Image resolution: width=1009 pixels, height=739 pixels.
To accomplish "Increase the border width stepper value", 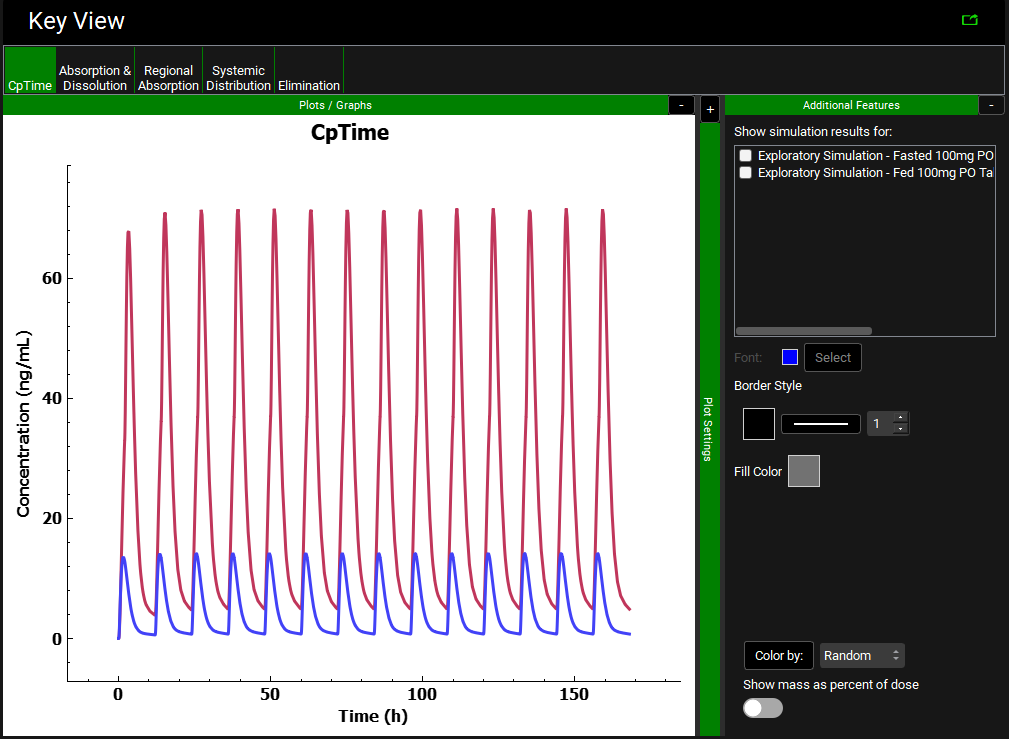I will [x=899, y=418].
